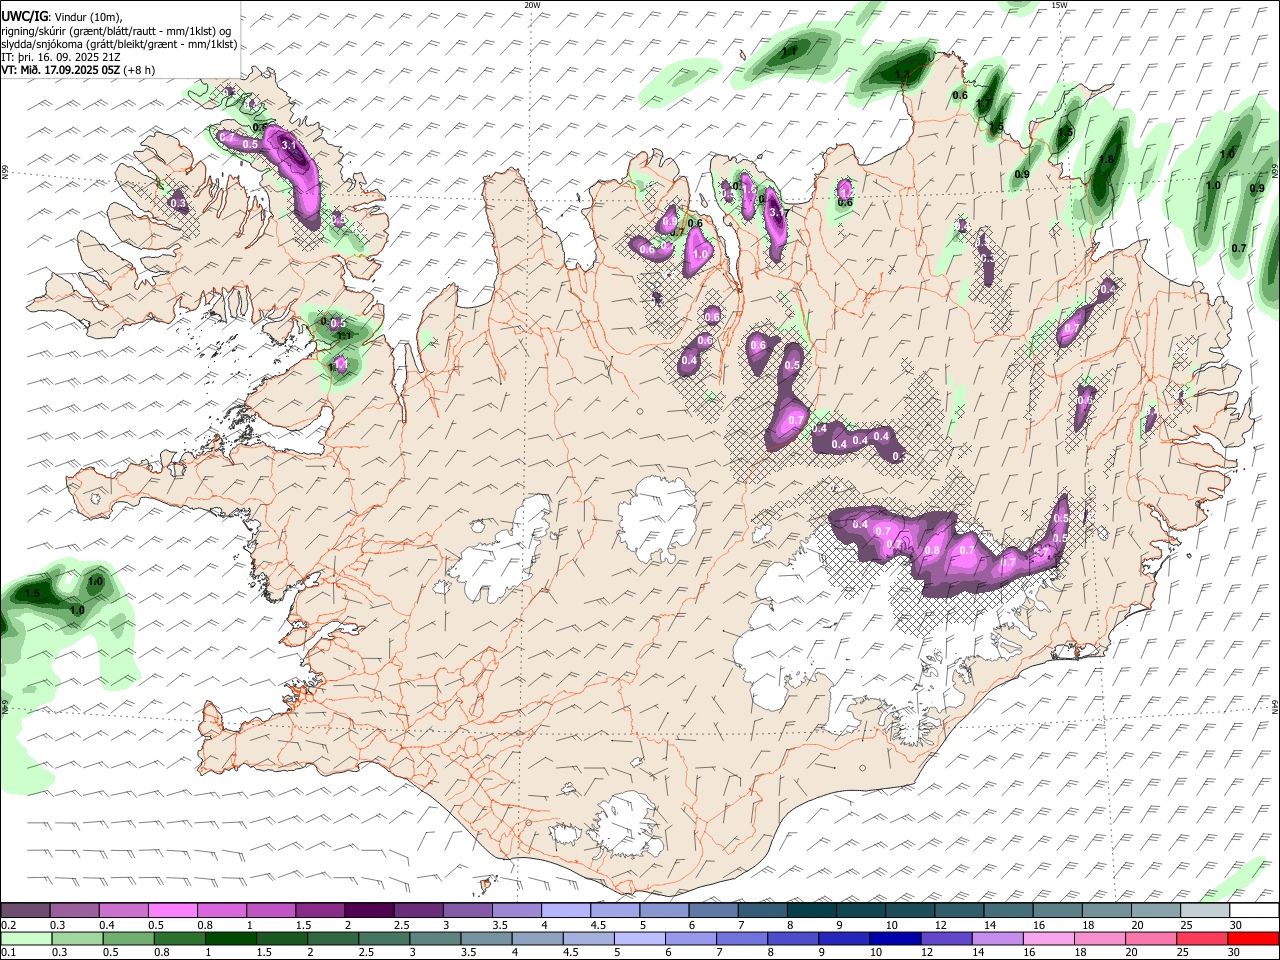
Task: Click the 0.8 snow value in southeast band
Action: [933, 550]
